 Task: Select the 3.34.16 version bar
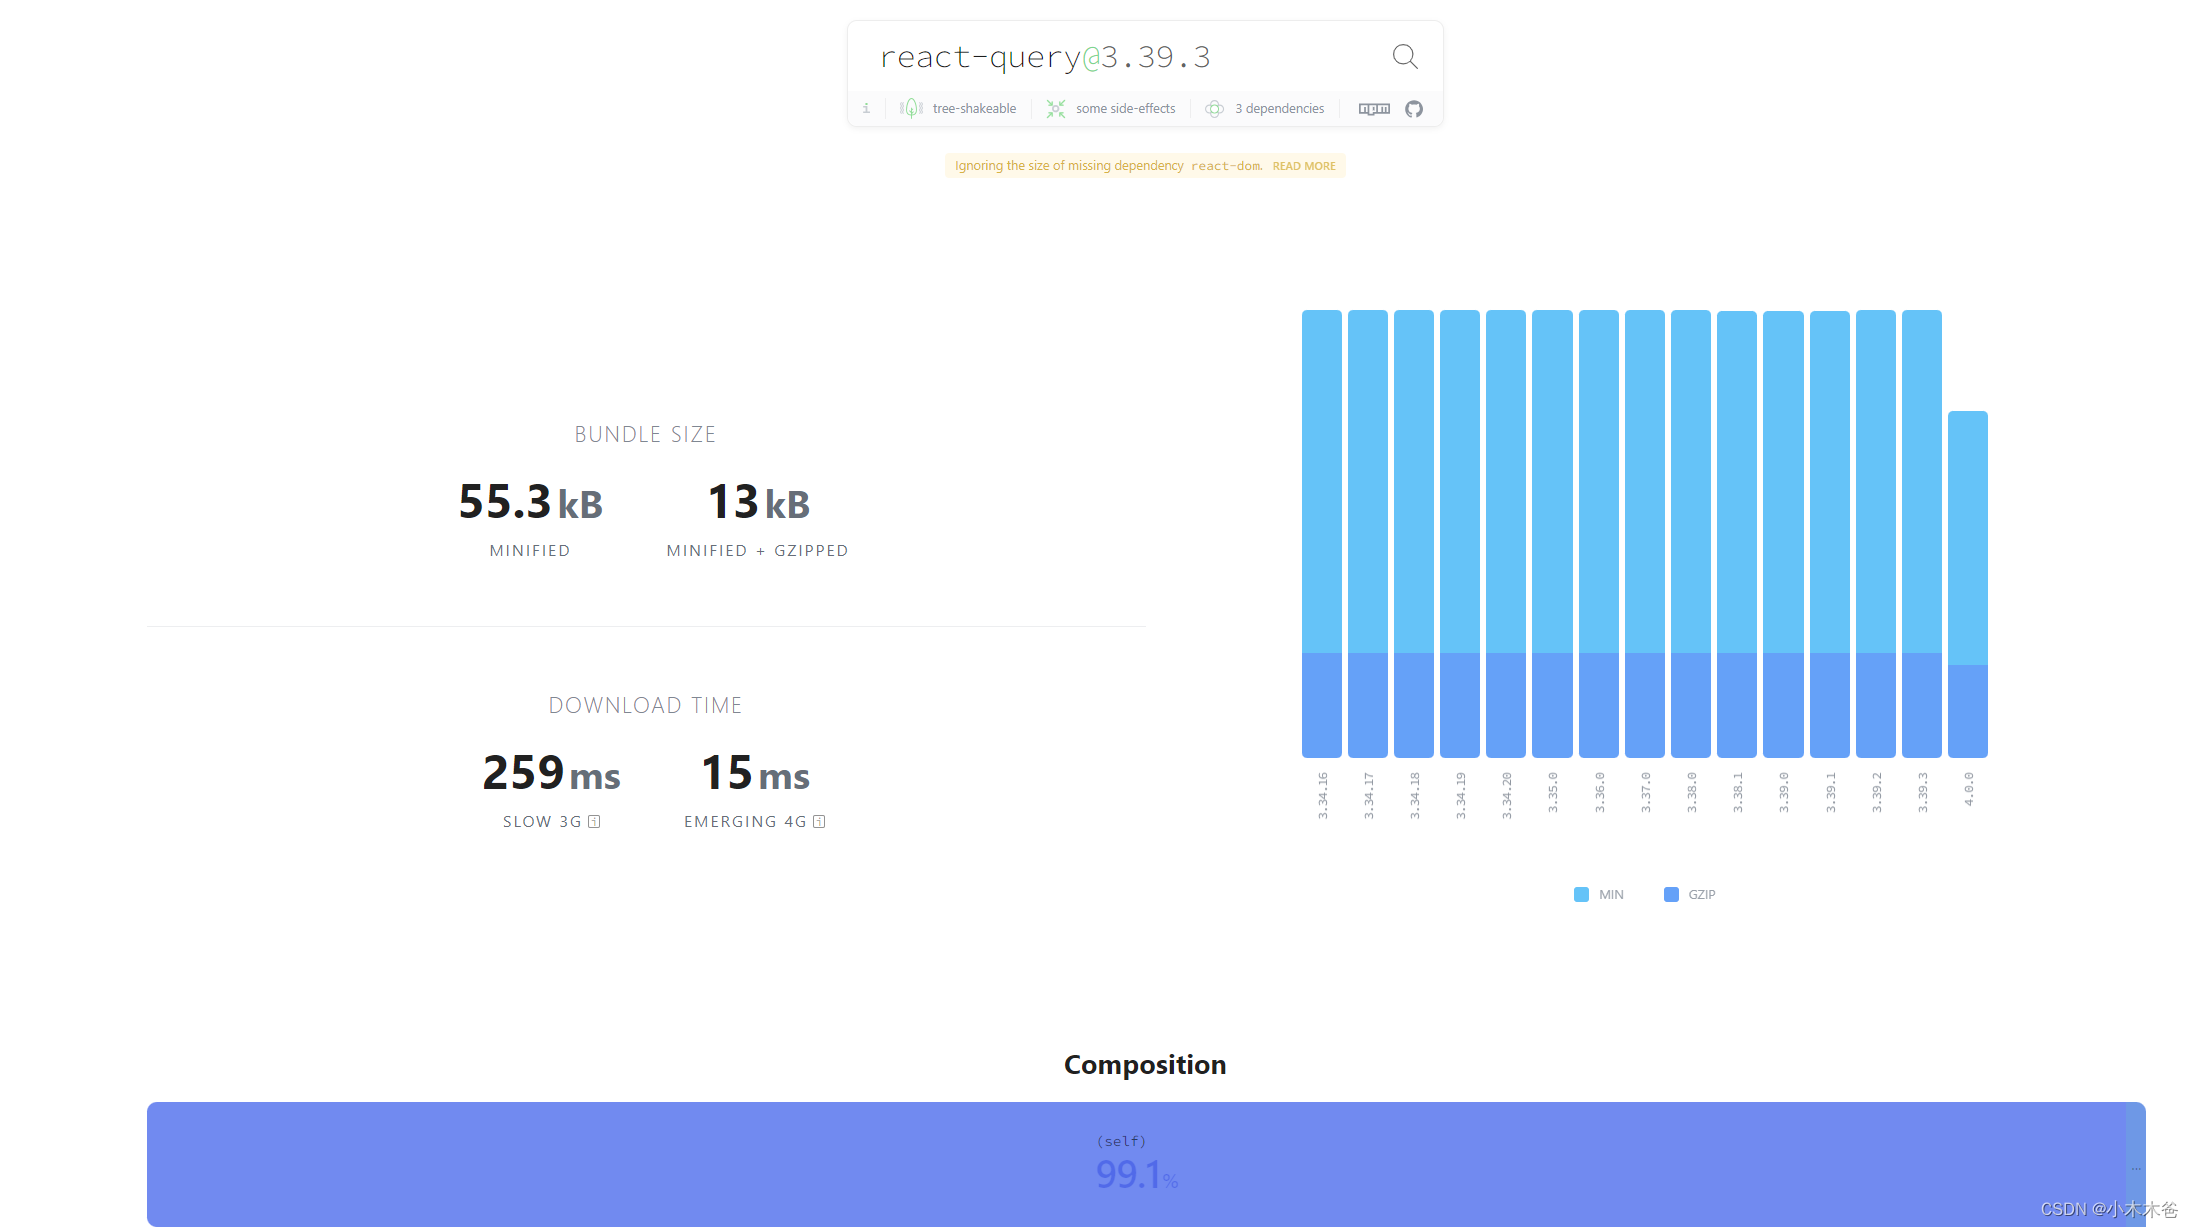[1321, 533]
